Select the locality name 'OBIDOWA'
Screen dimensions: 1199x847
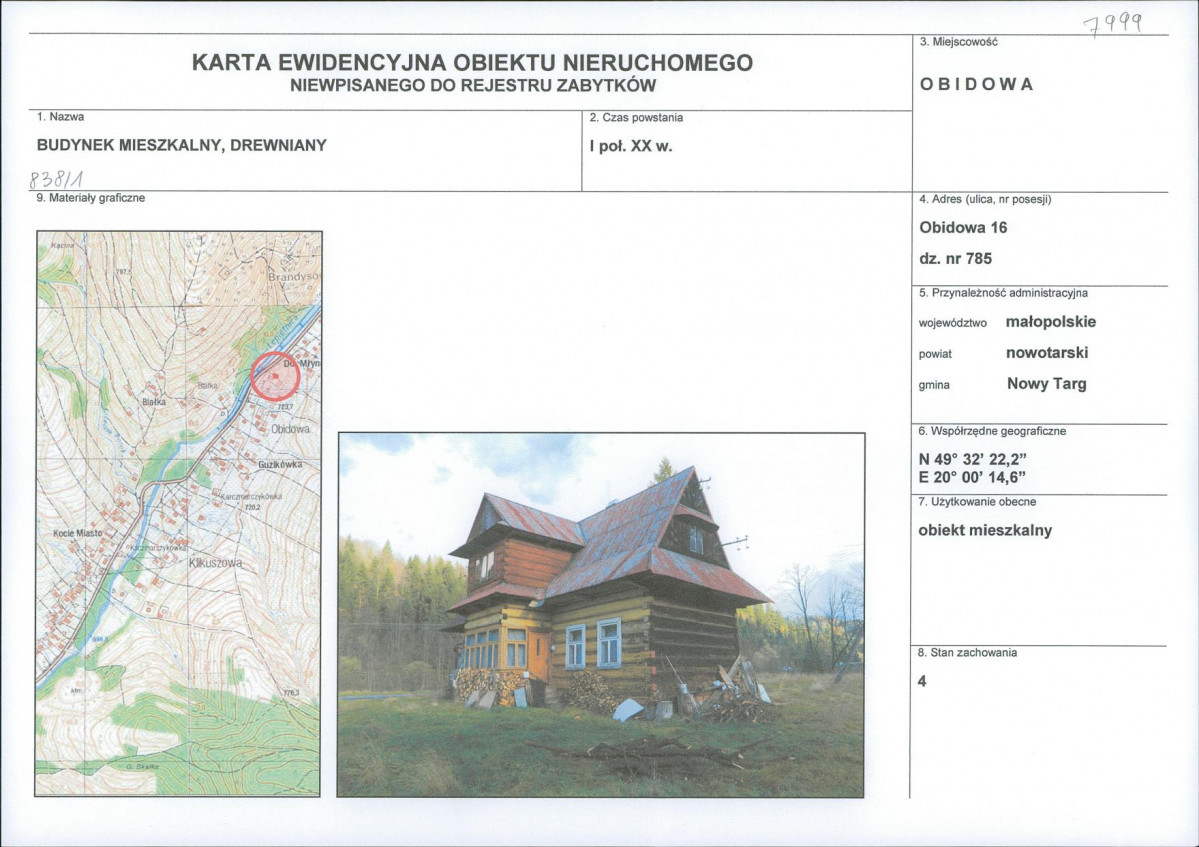click(x=976, y=84)
